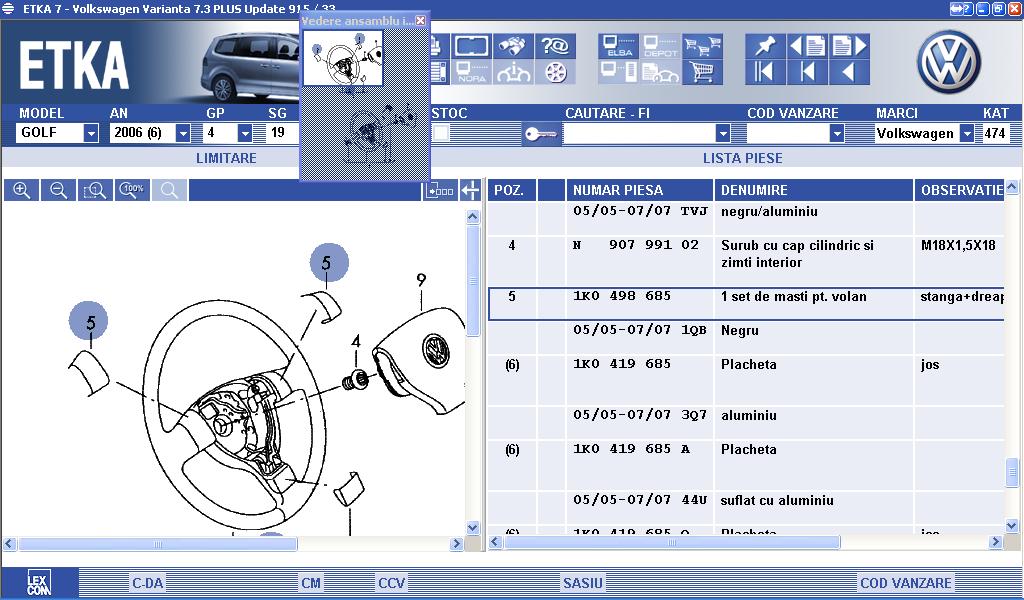Screen dimensions: 1024x600
Task: Click the KAT field showing 474
Action: (x=995, y=133)
